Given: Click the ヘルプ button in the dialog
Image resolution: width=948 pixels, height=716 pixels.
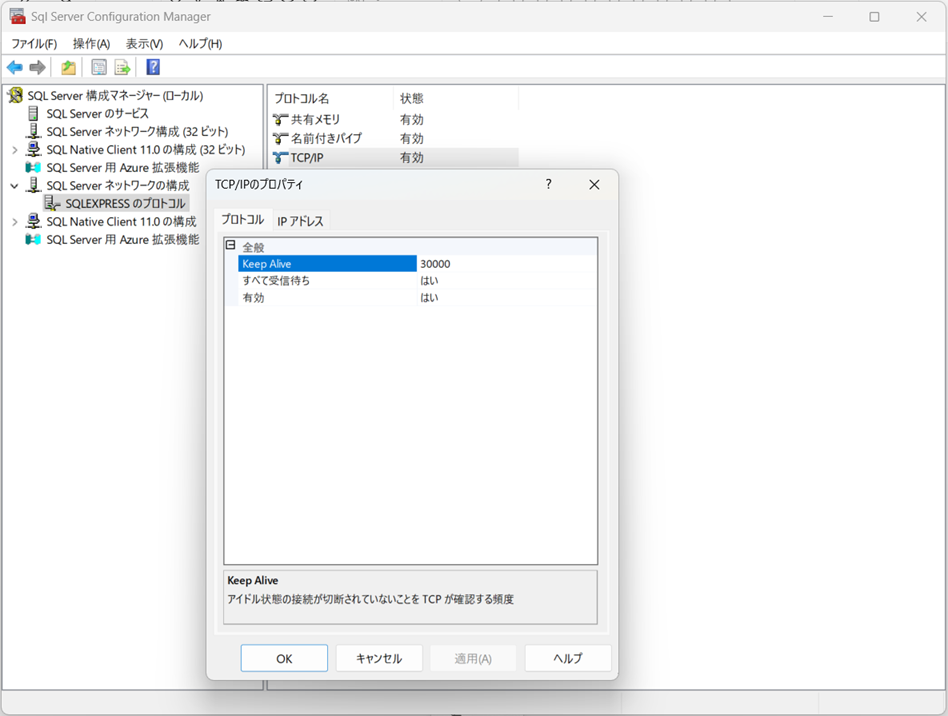Looking at the screenshot, I should click(568, 658).
